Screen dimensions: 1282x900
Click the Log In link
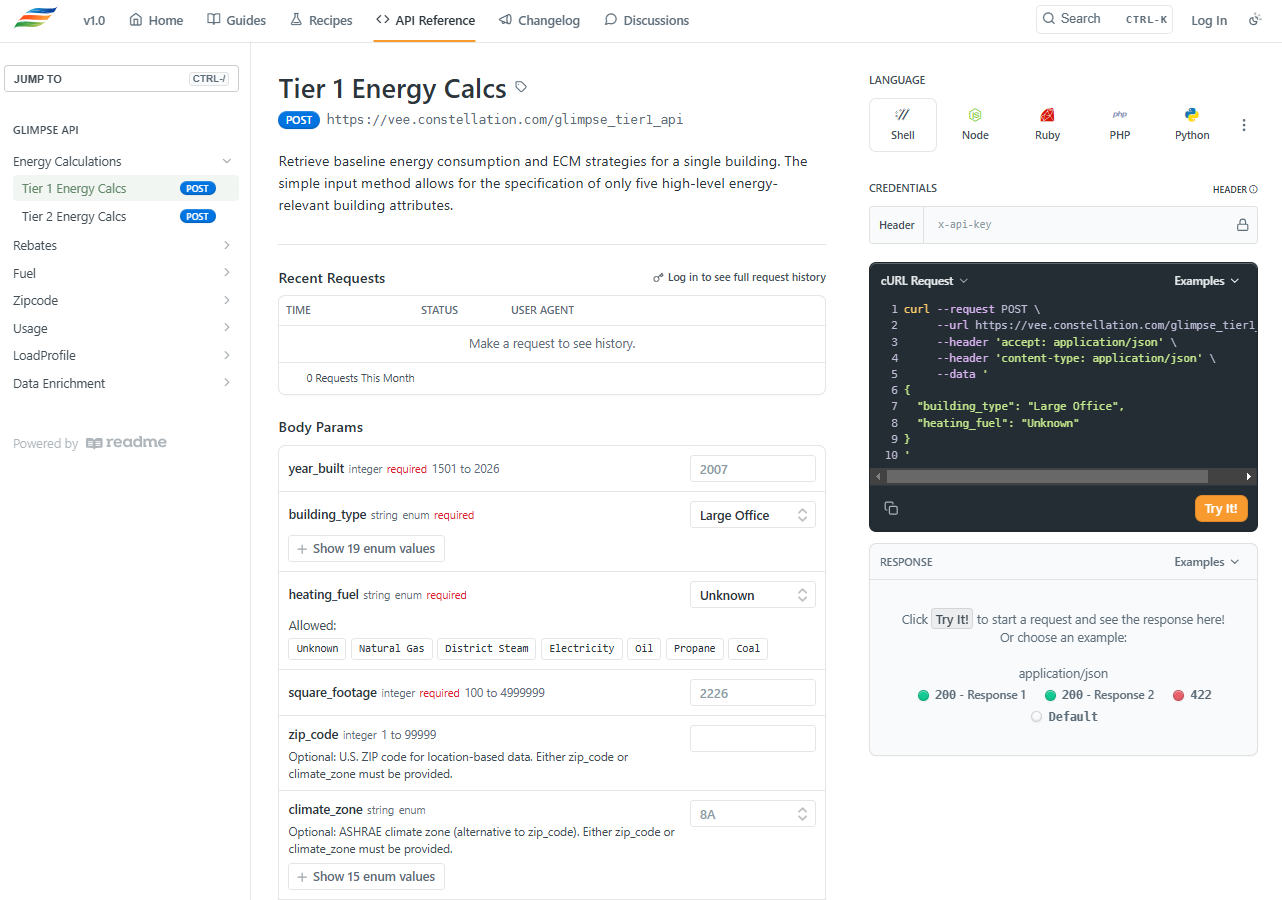coord(1209,20)
